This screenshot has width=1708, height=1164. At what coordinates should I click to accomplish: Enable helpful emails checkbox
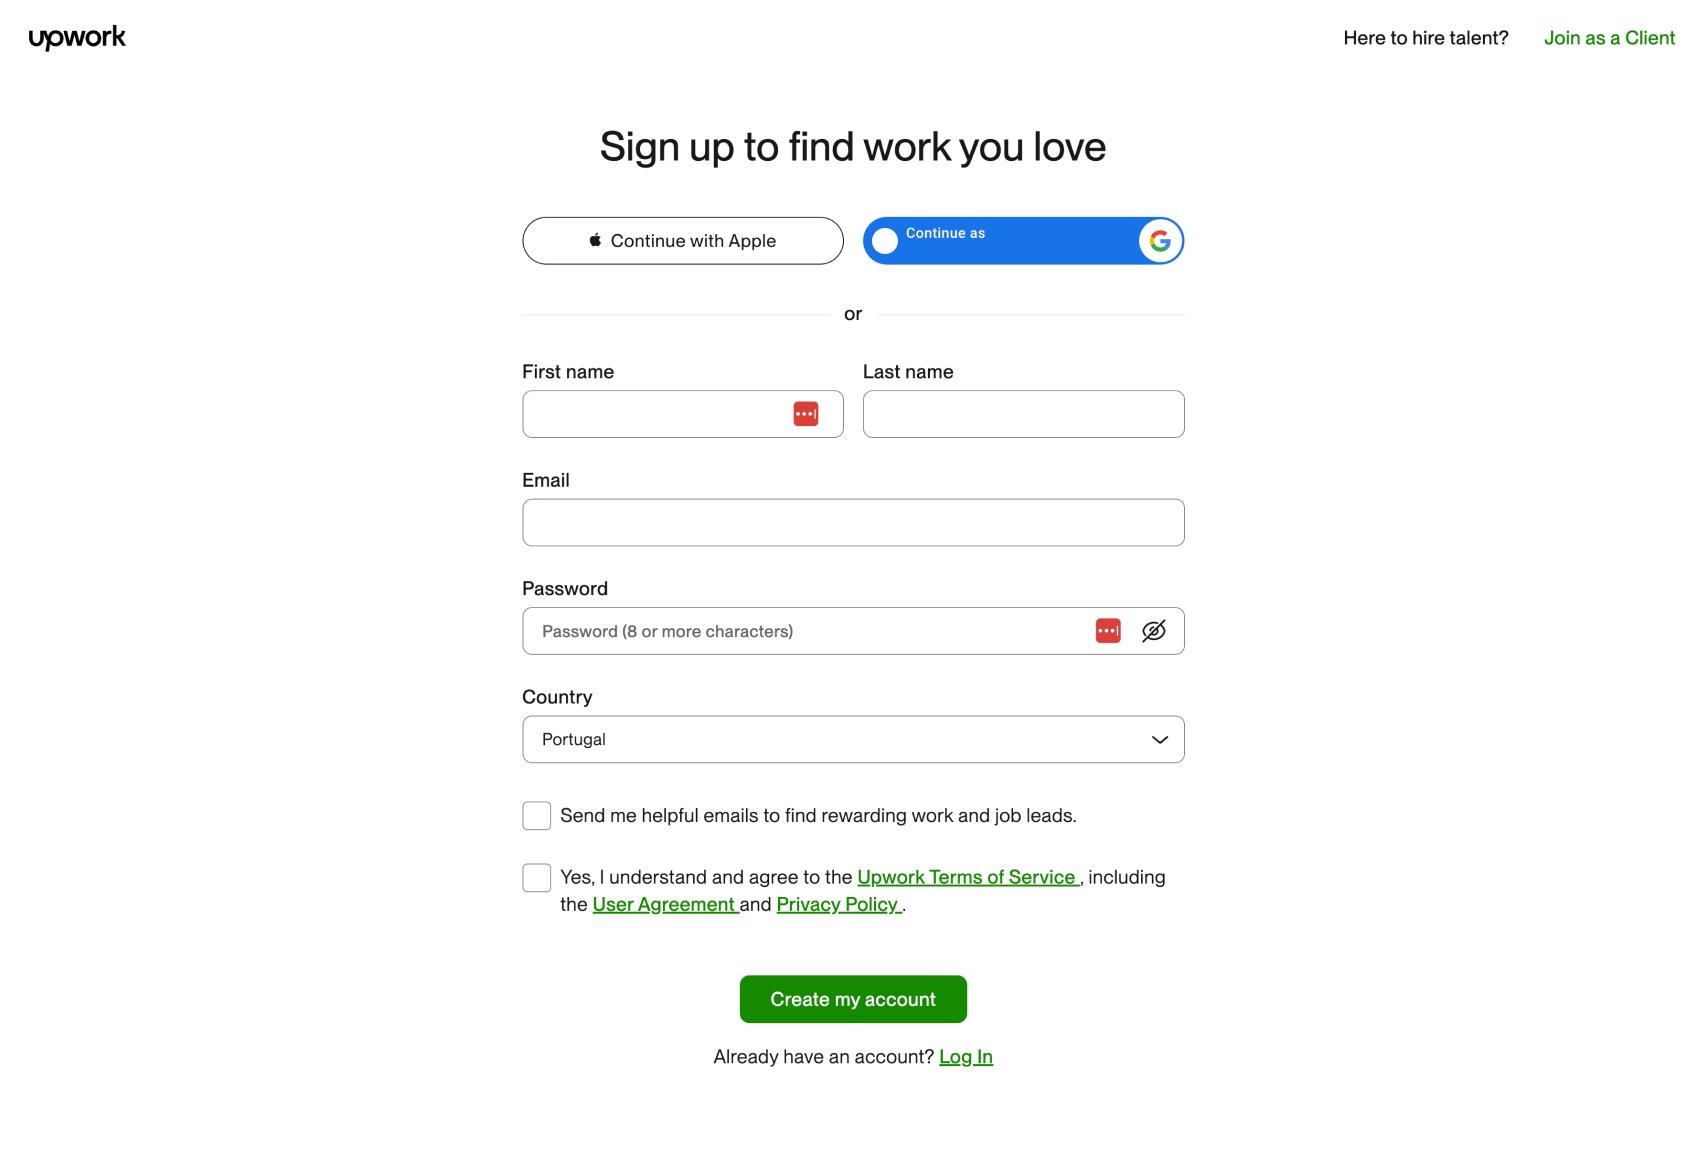(x=537, y=816)
